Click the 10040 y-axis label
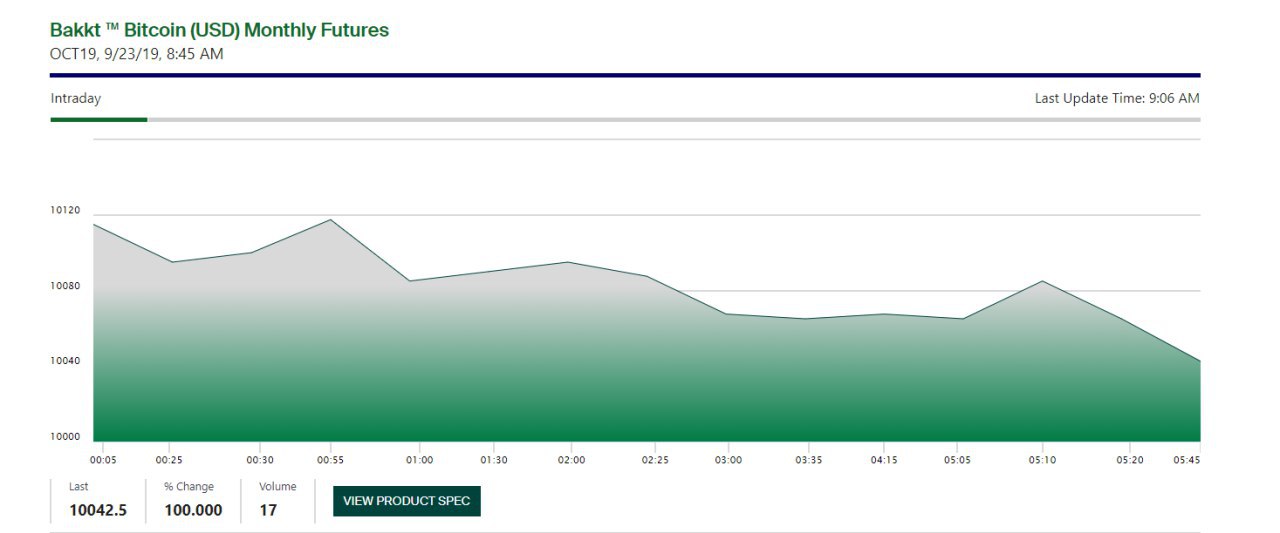 pos(65,361)
